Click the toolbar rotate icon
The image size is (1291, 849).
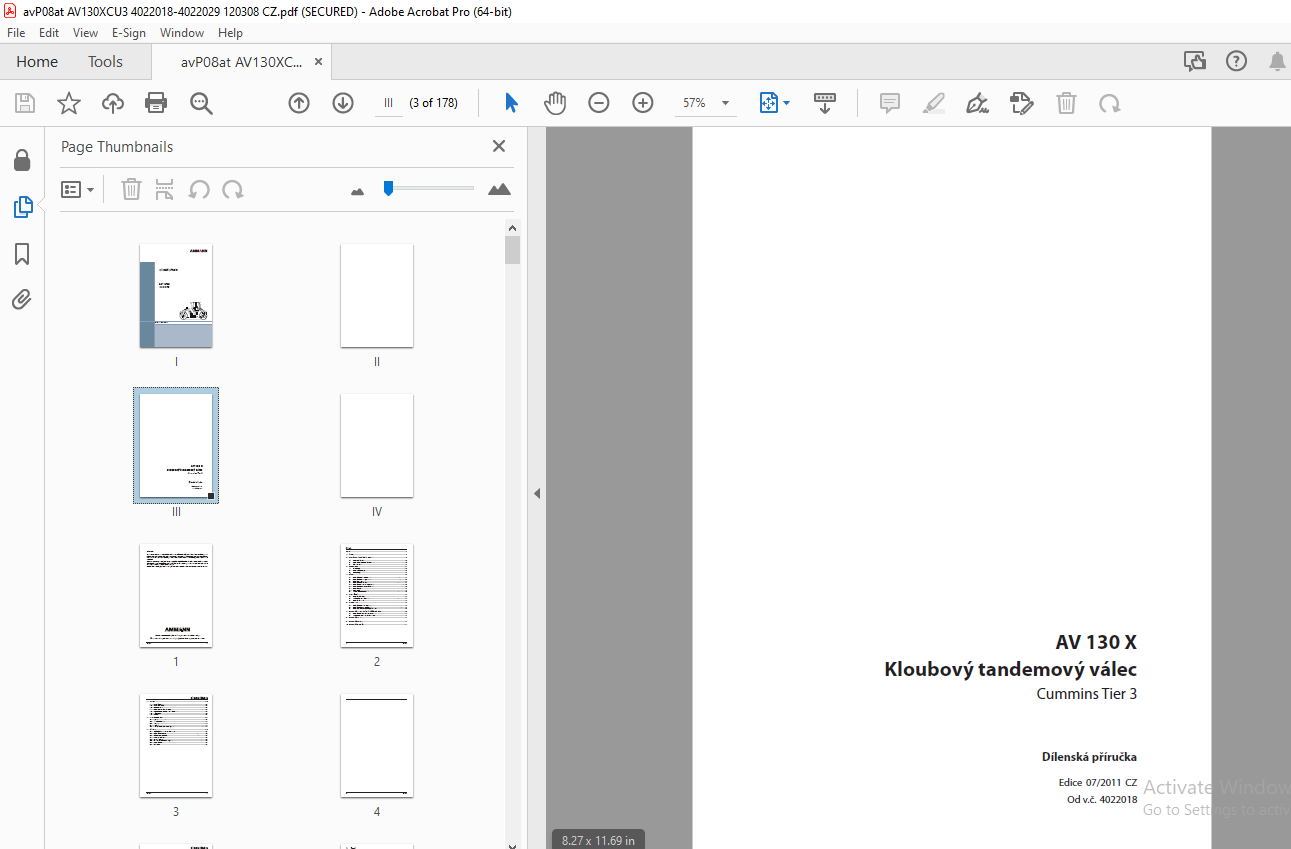pyautogui.click(x=1109, y=103)
